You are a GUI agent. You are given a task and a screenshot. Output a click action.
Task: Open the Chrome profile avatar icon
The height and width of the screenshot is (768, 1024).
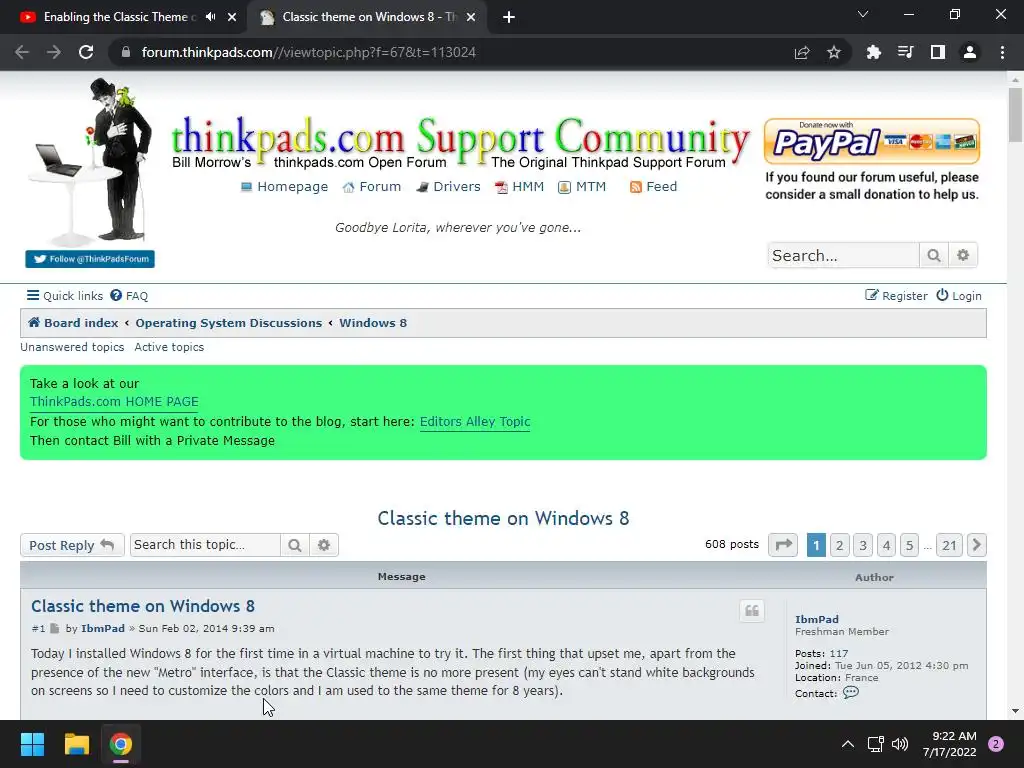pyautogui.click(x=970, y=52)
